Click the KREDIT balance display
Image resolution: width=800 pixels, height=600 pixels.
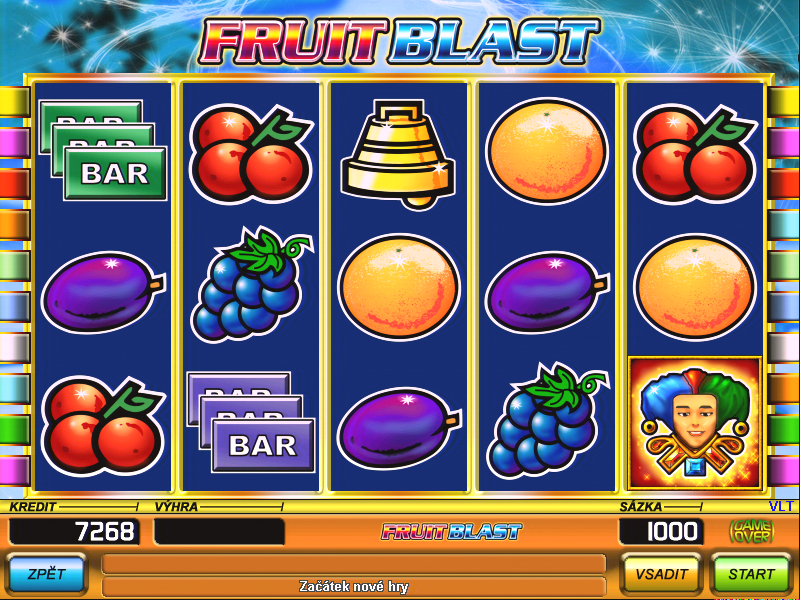tap(74, 532)
